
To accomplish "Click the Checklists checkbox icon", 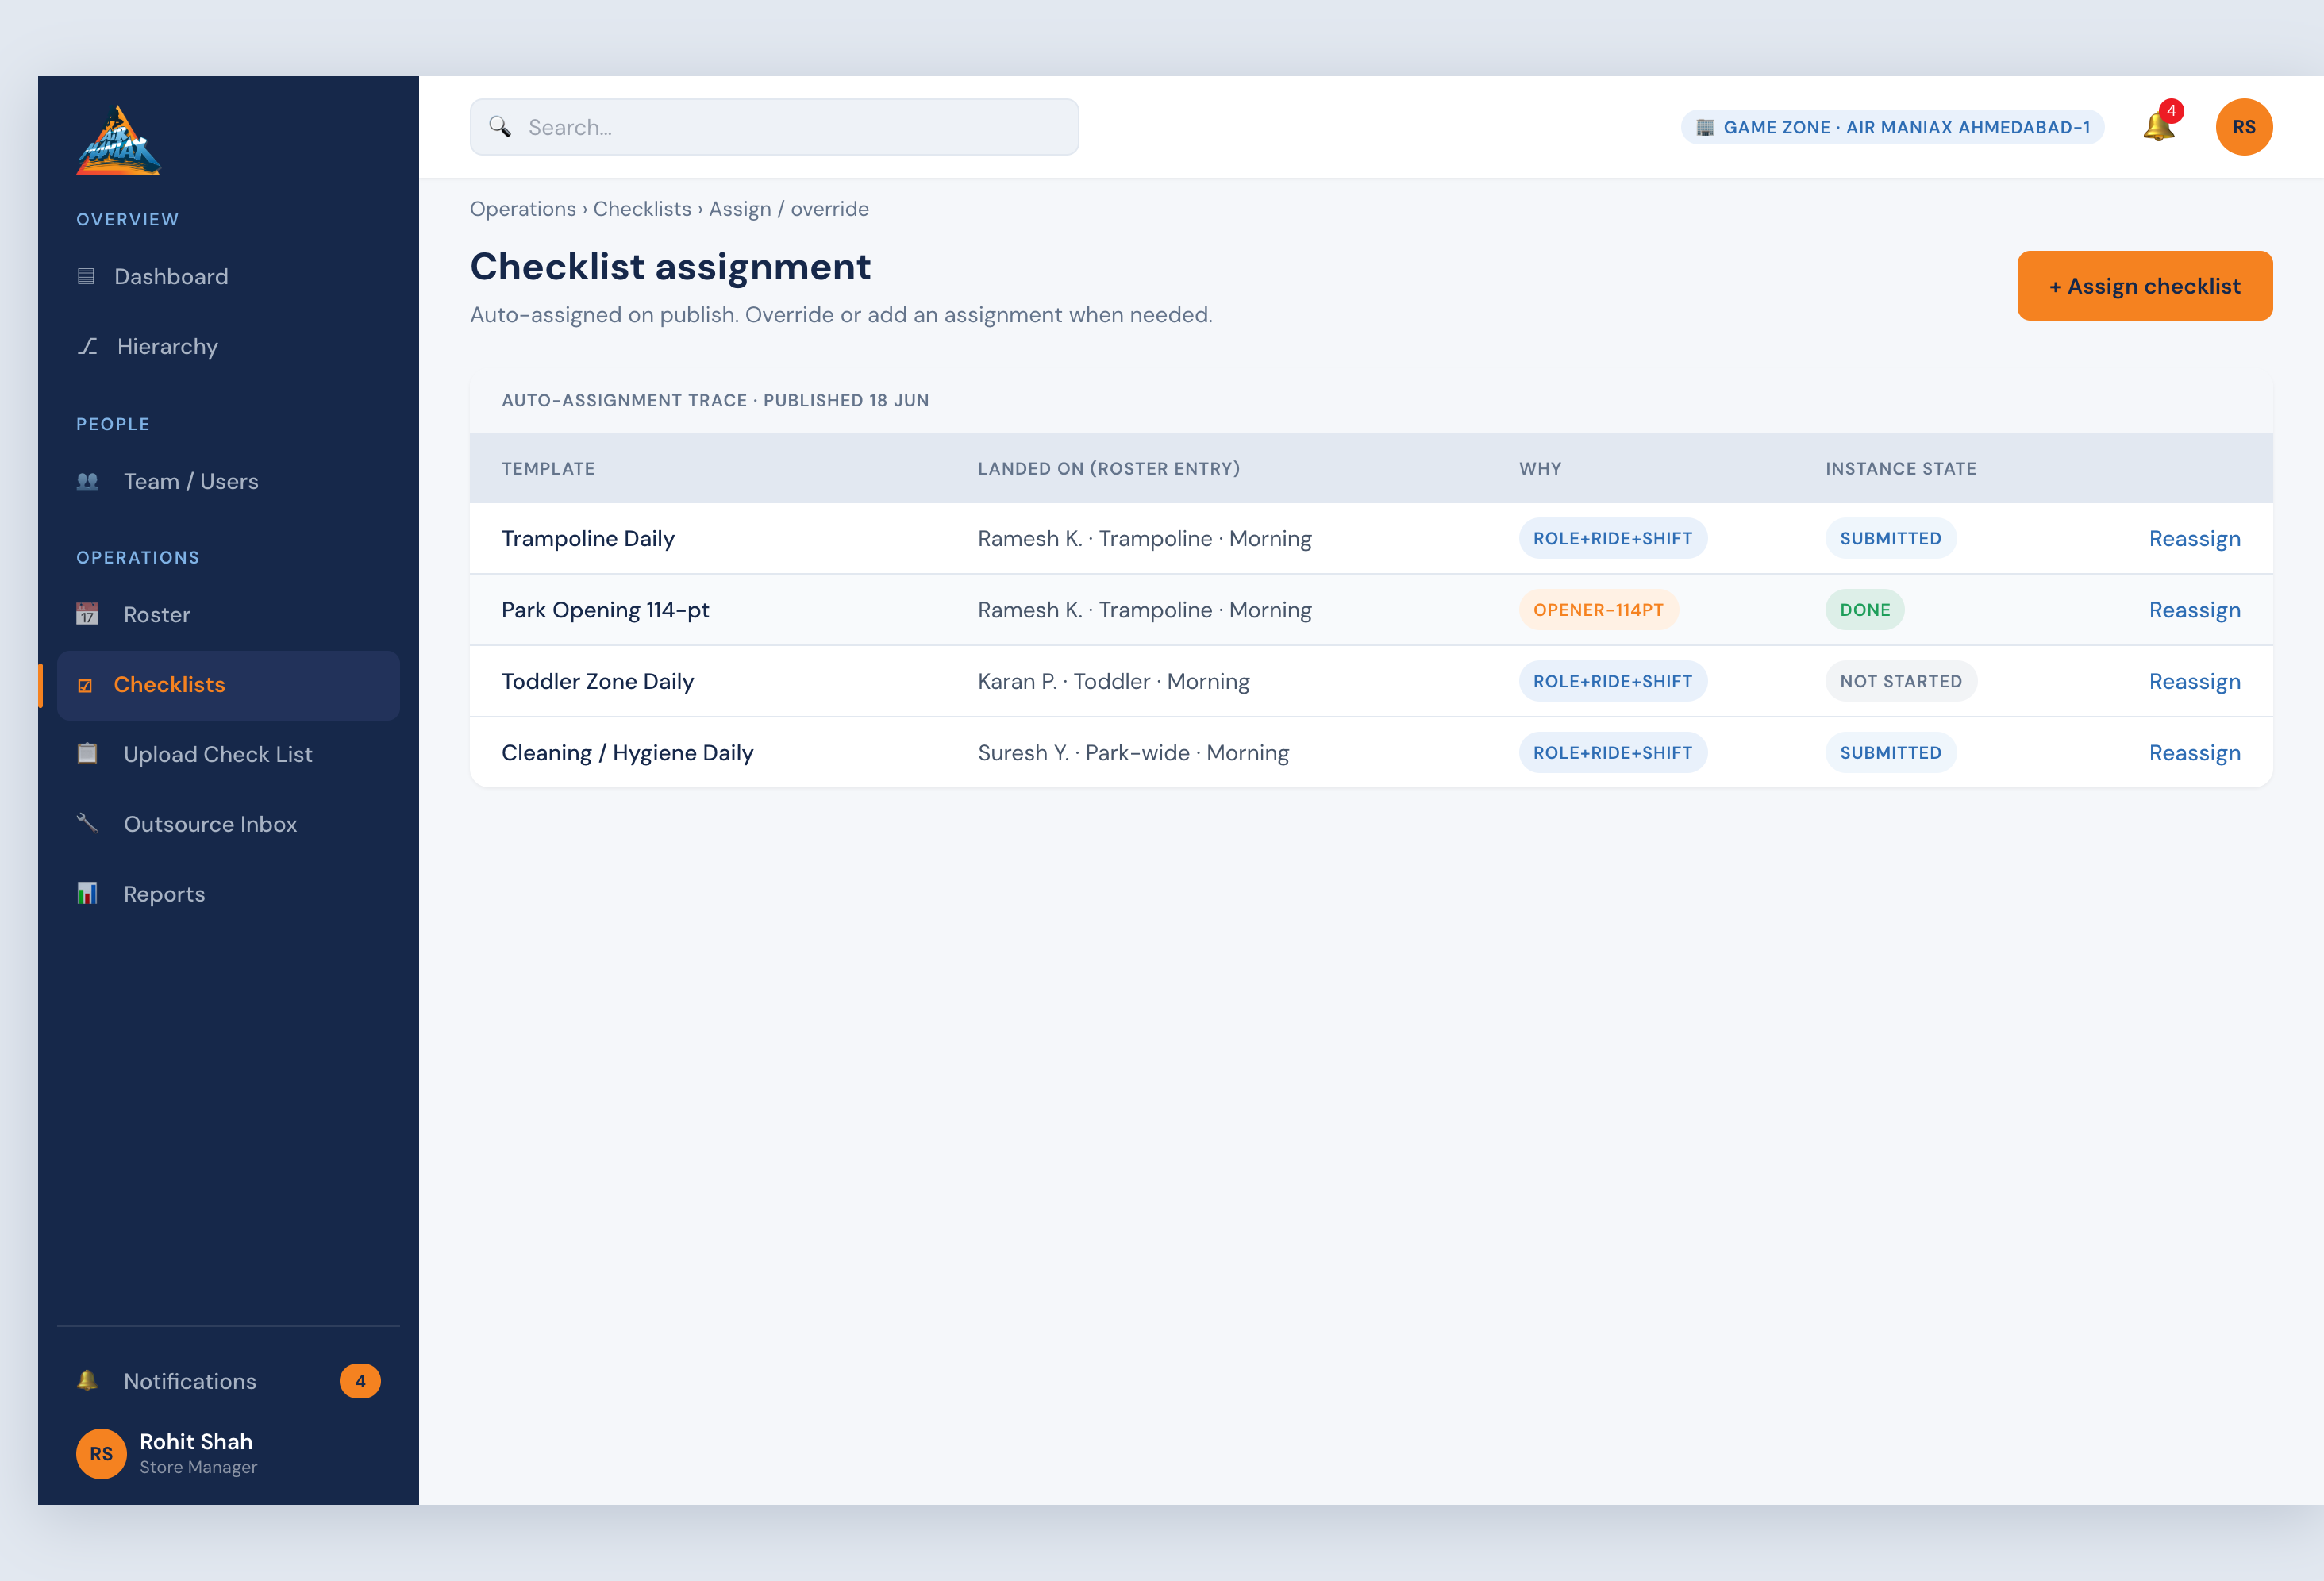I will 85,686.
